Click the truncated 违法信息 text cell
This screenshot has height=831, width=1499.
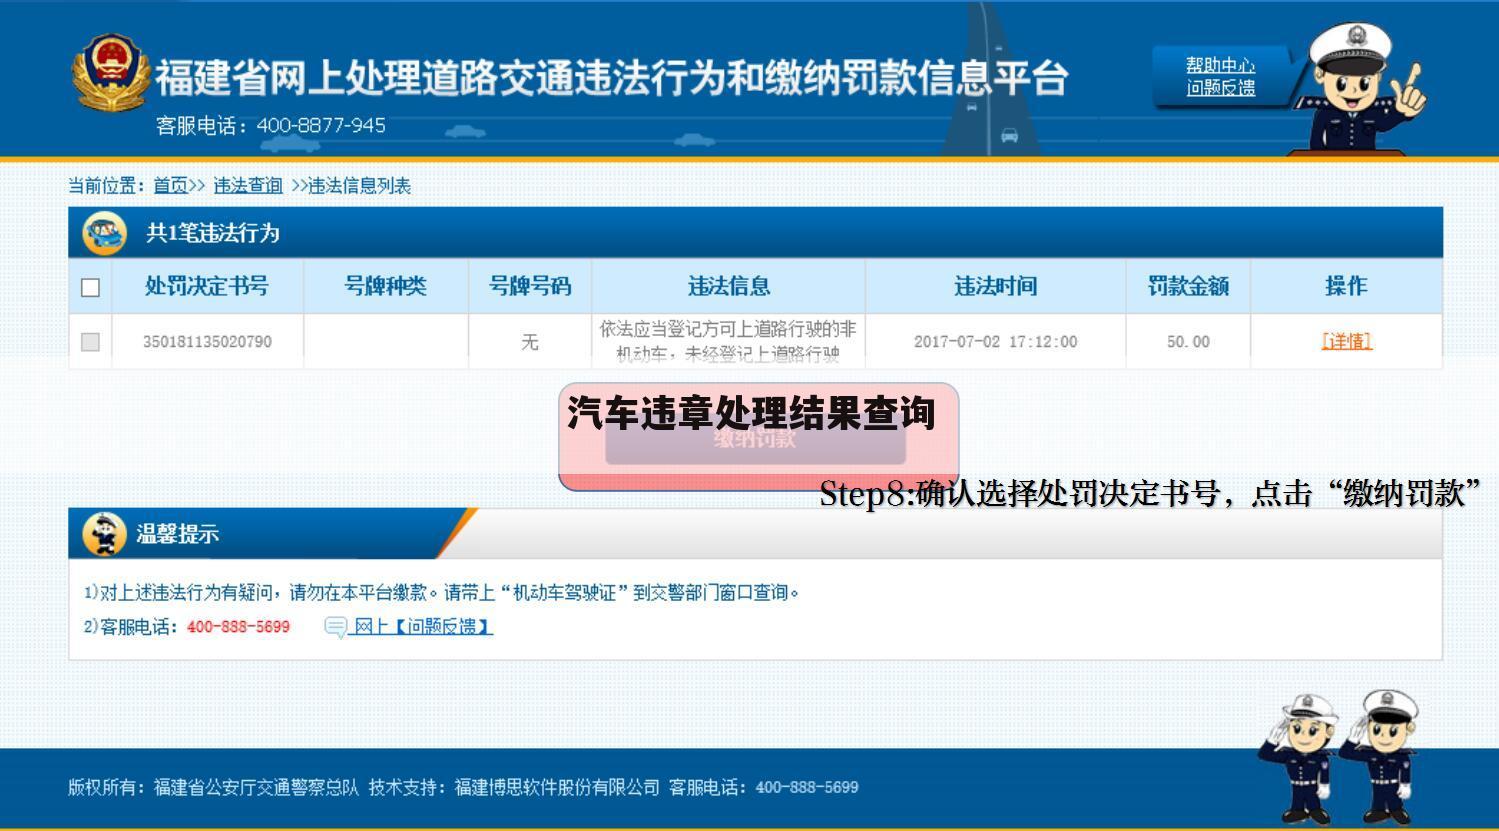pyautogui.click(x=729, y=341)
